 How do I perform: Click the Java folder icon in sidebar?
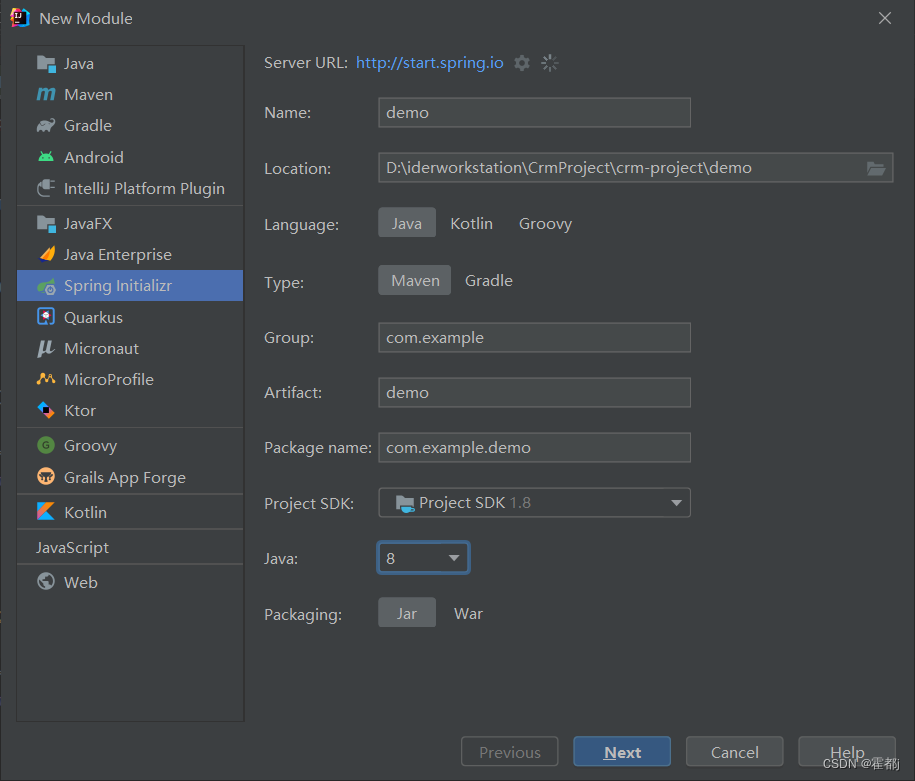pyautogui.click(x=46, y=64)
